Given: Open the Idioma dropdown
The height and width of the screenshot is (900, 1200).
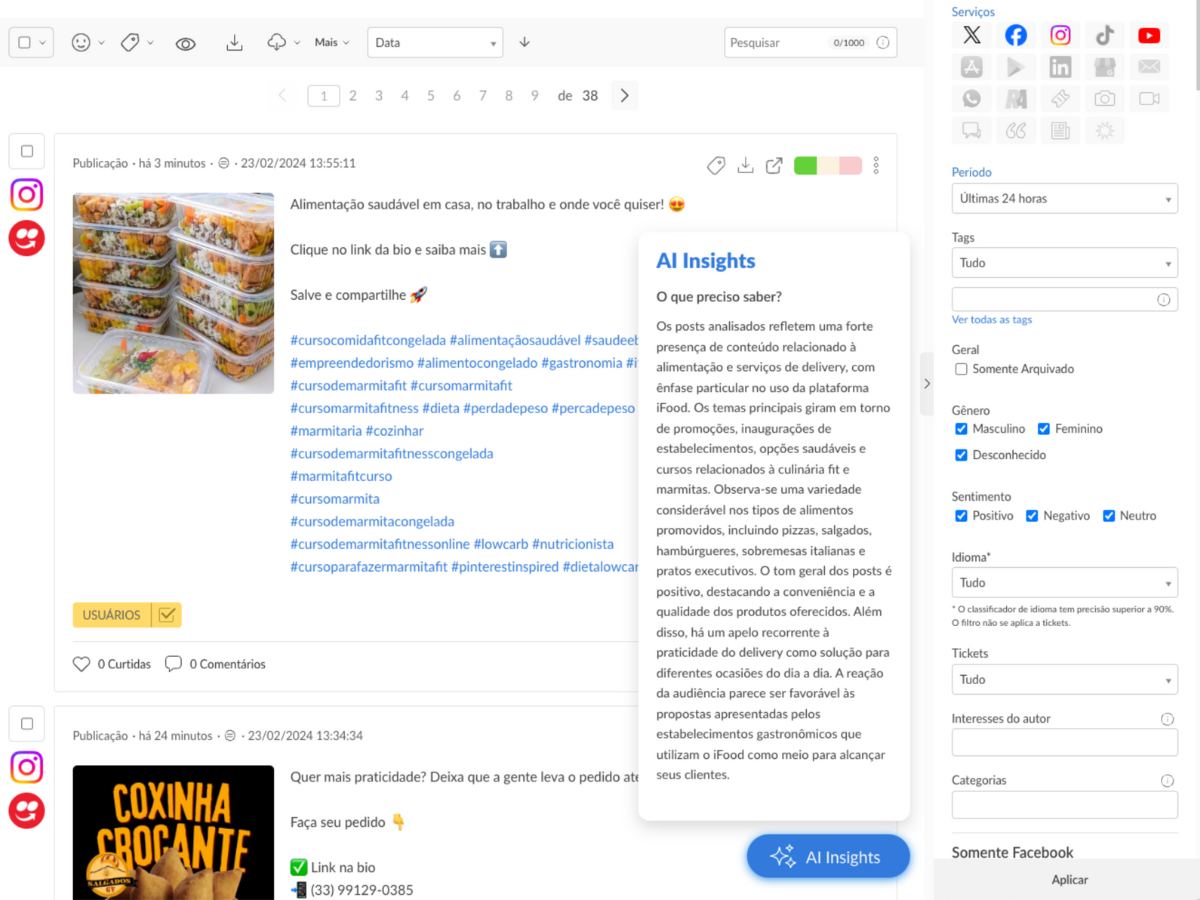Looking at the screenshot, I should click(x=1064, y=582).
